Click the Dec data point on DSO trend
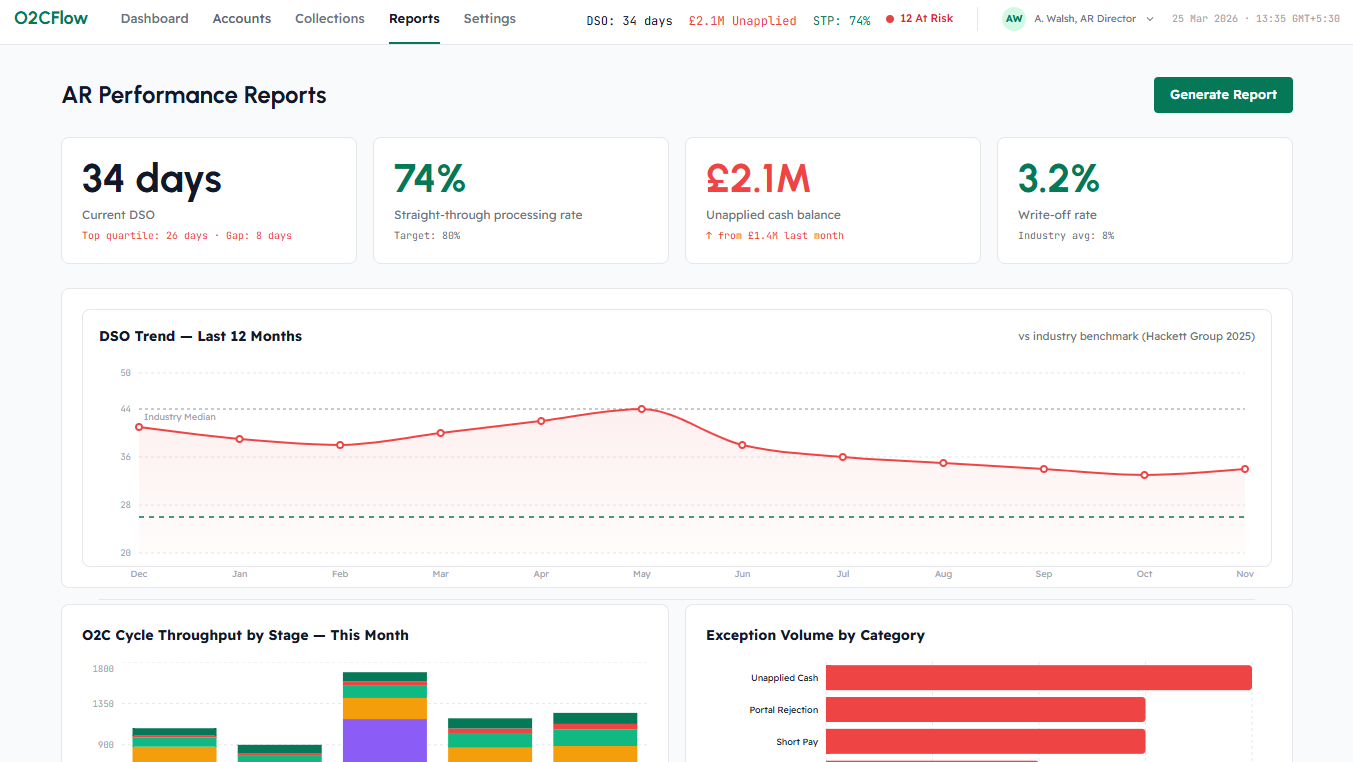The width and height of the screenshot is (1353, 762). 139,427
